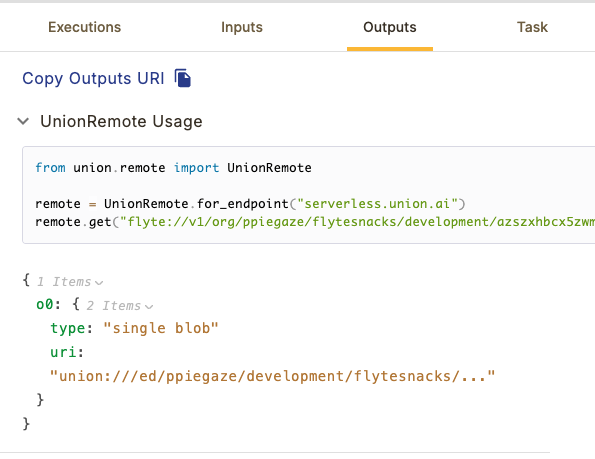This screenshot has height=459, width=595.
Task: Collapse the UnionRemote Usage section chevron
Action: point(23,121)
